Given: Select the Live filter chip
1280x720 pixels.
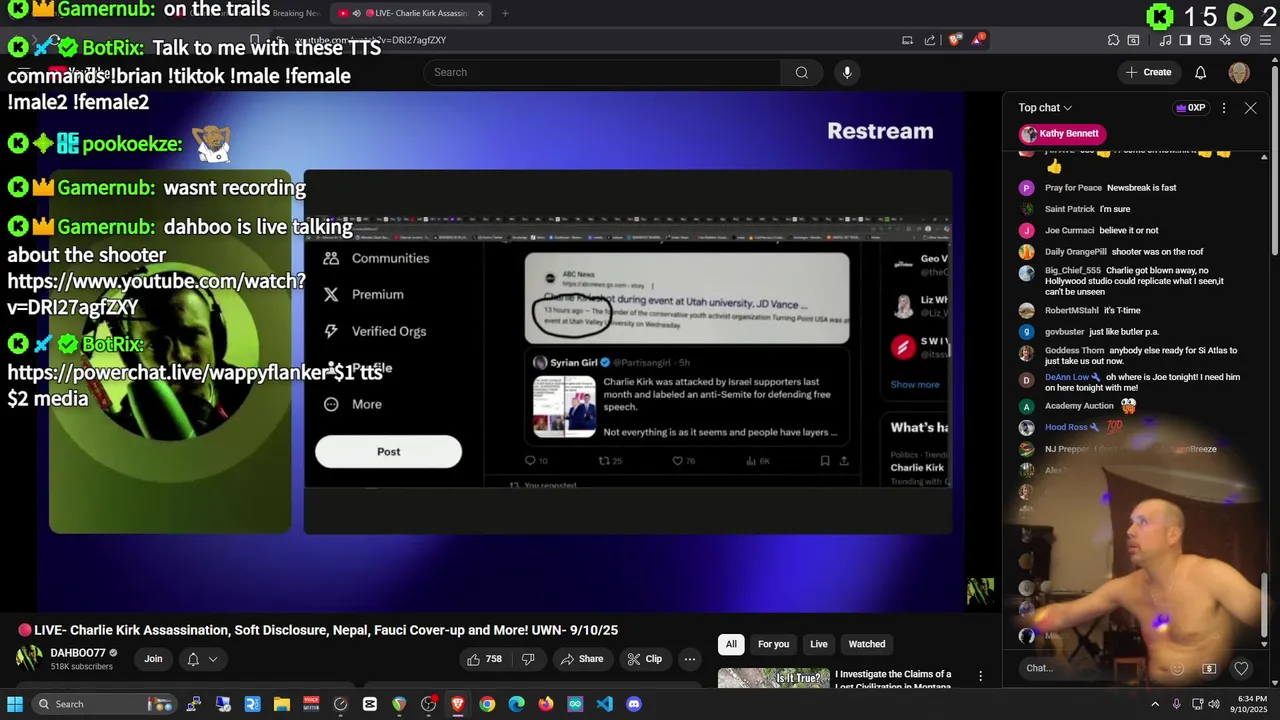Looking at the screenshot, I should pos(818,644).
